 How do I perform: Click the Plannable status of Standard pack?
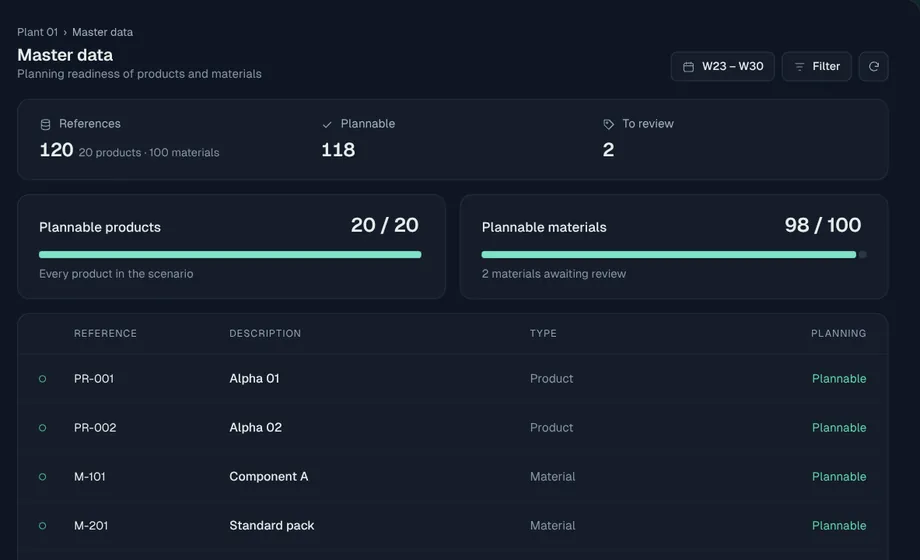[839, 525]
